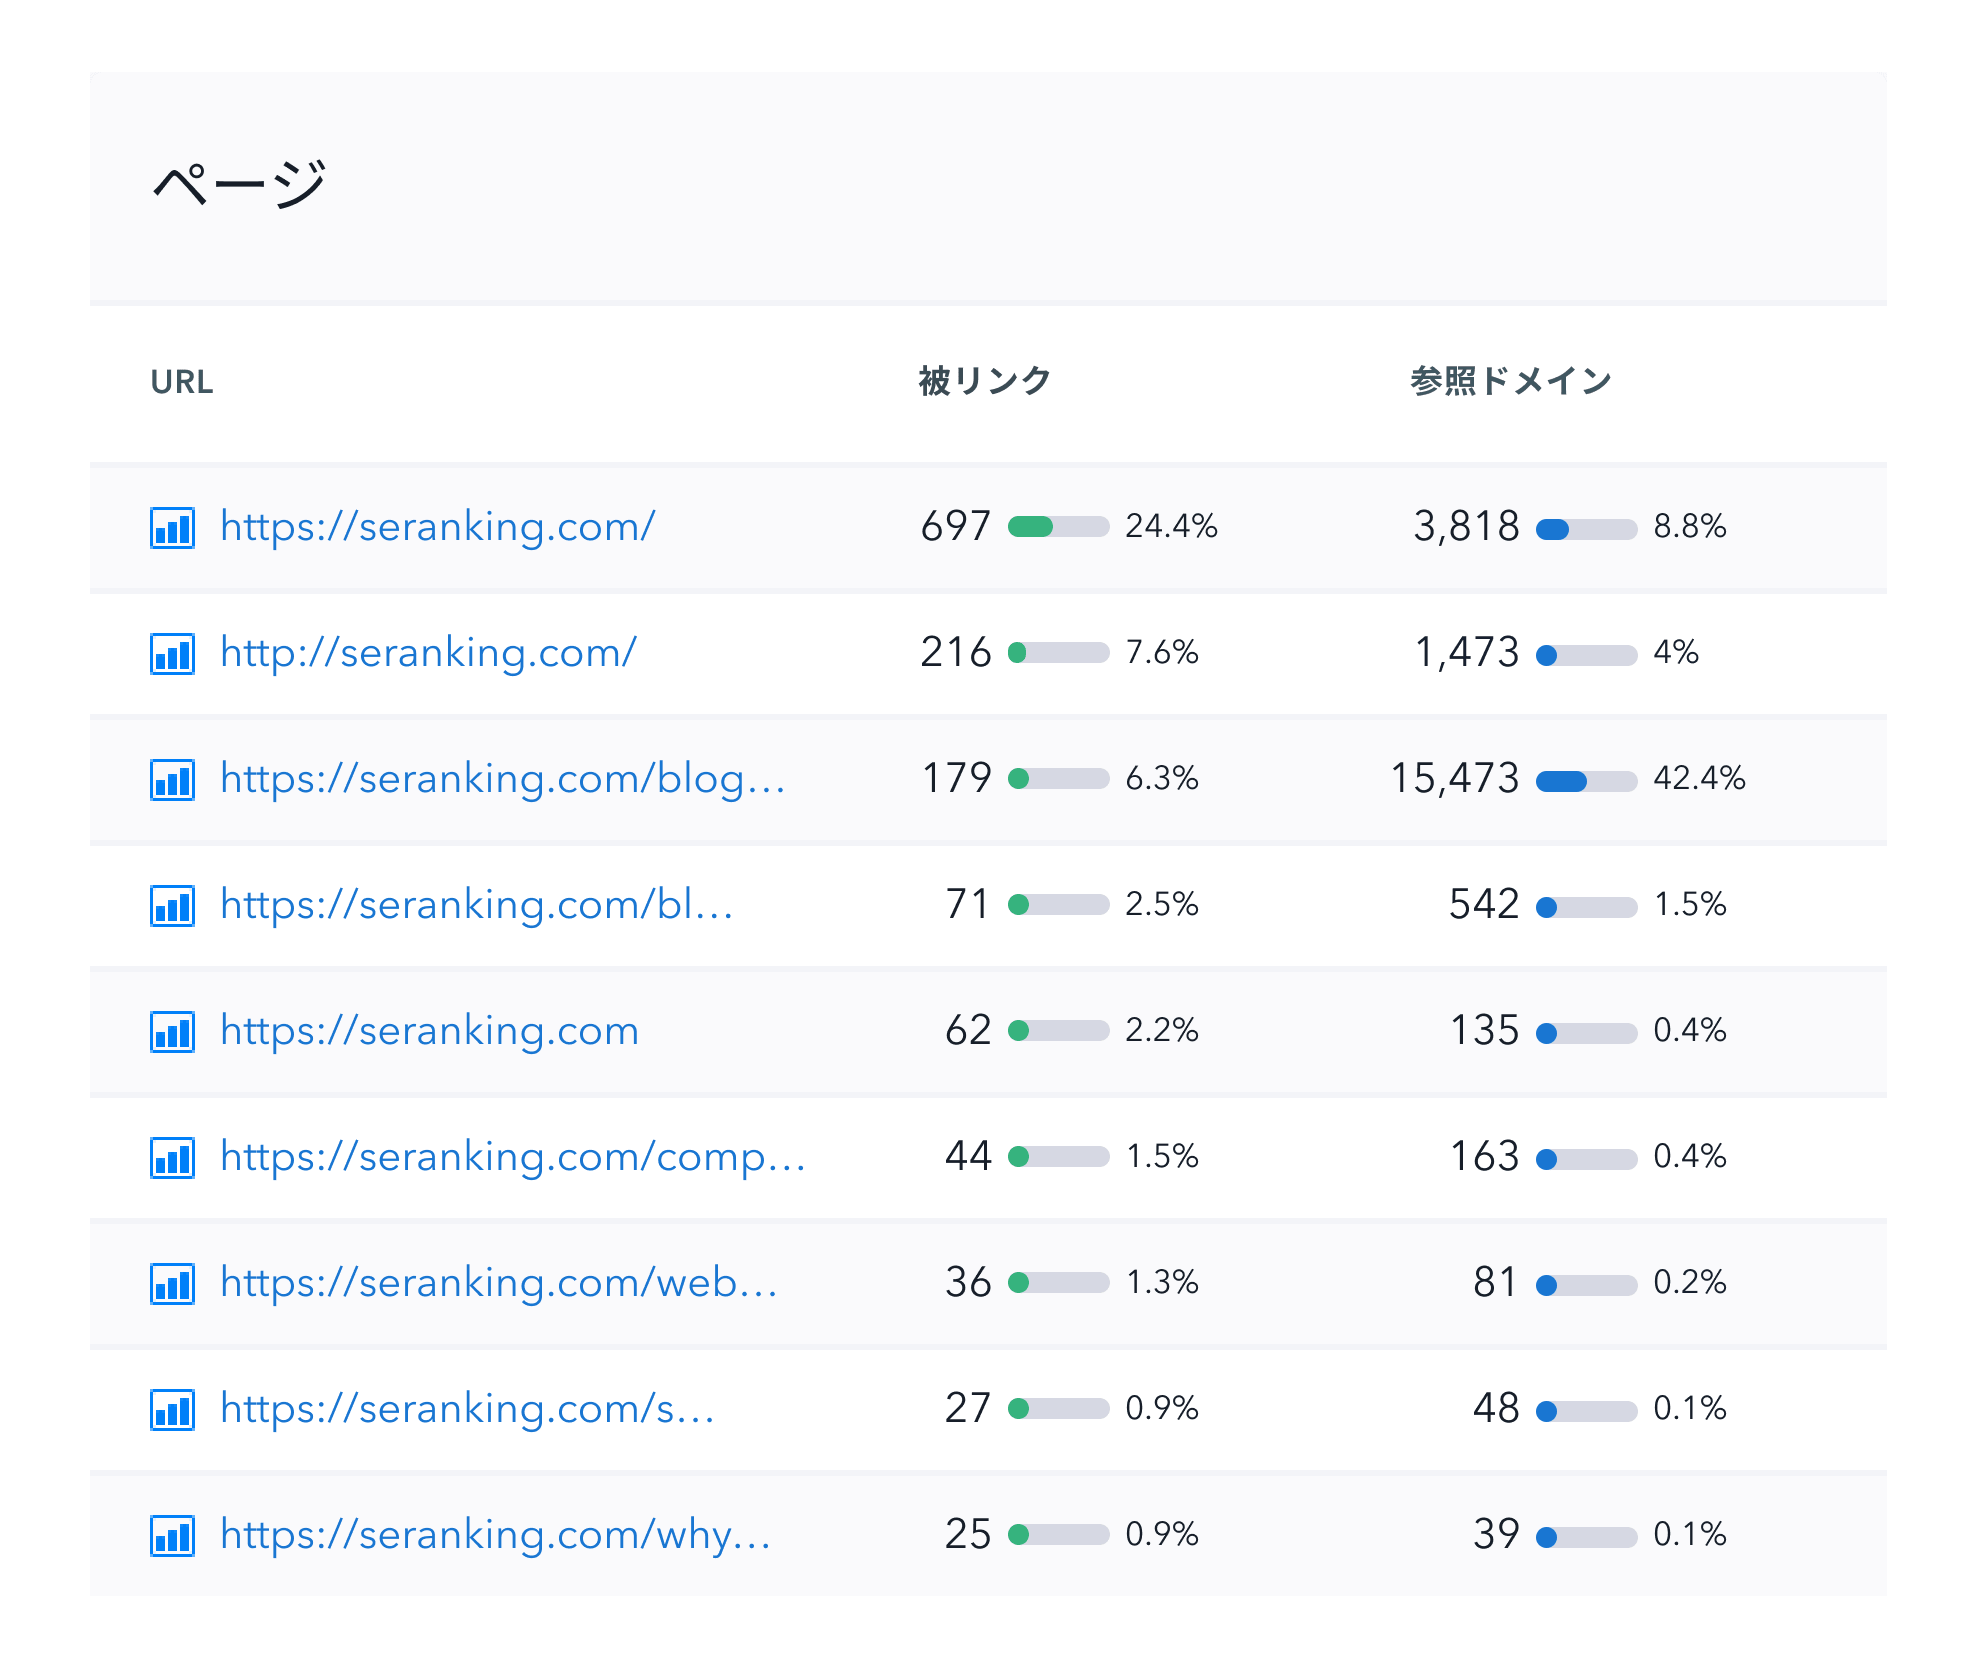Click the green 24.4% backlink progress bar
The width and height of the screenshot is (1977, 1668).
tap(1058, 527)
